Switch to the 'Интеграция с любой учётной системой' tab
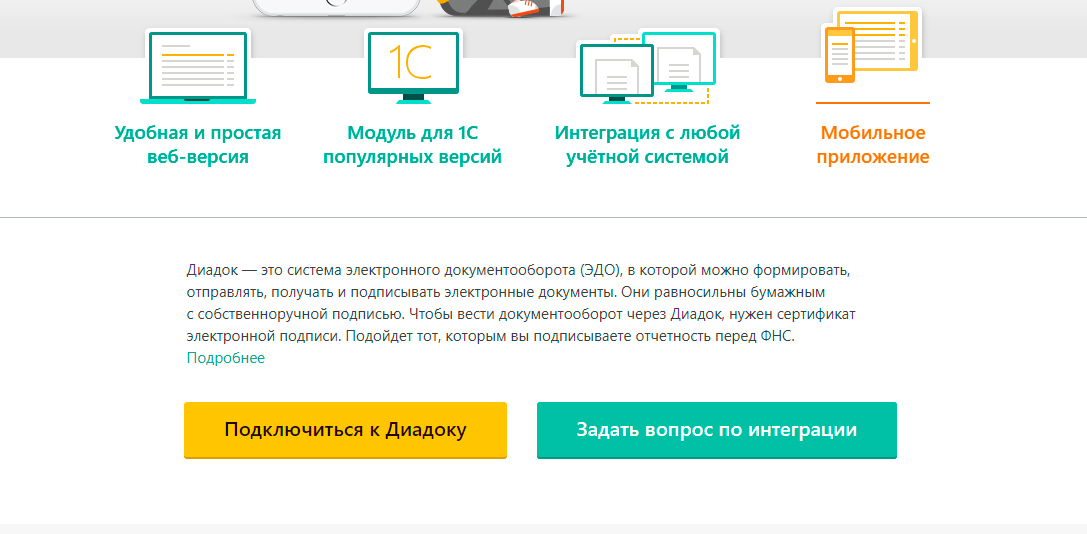 click(647, 144)
